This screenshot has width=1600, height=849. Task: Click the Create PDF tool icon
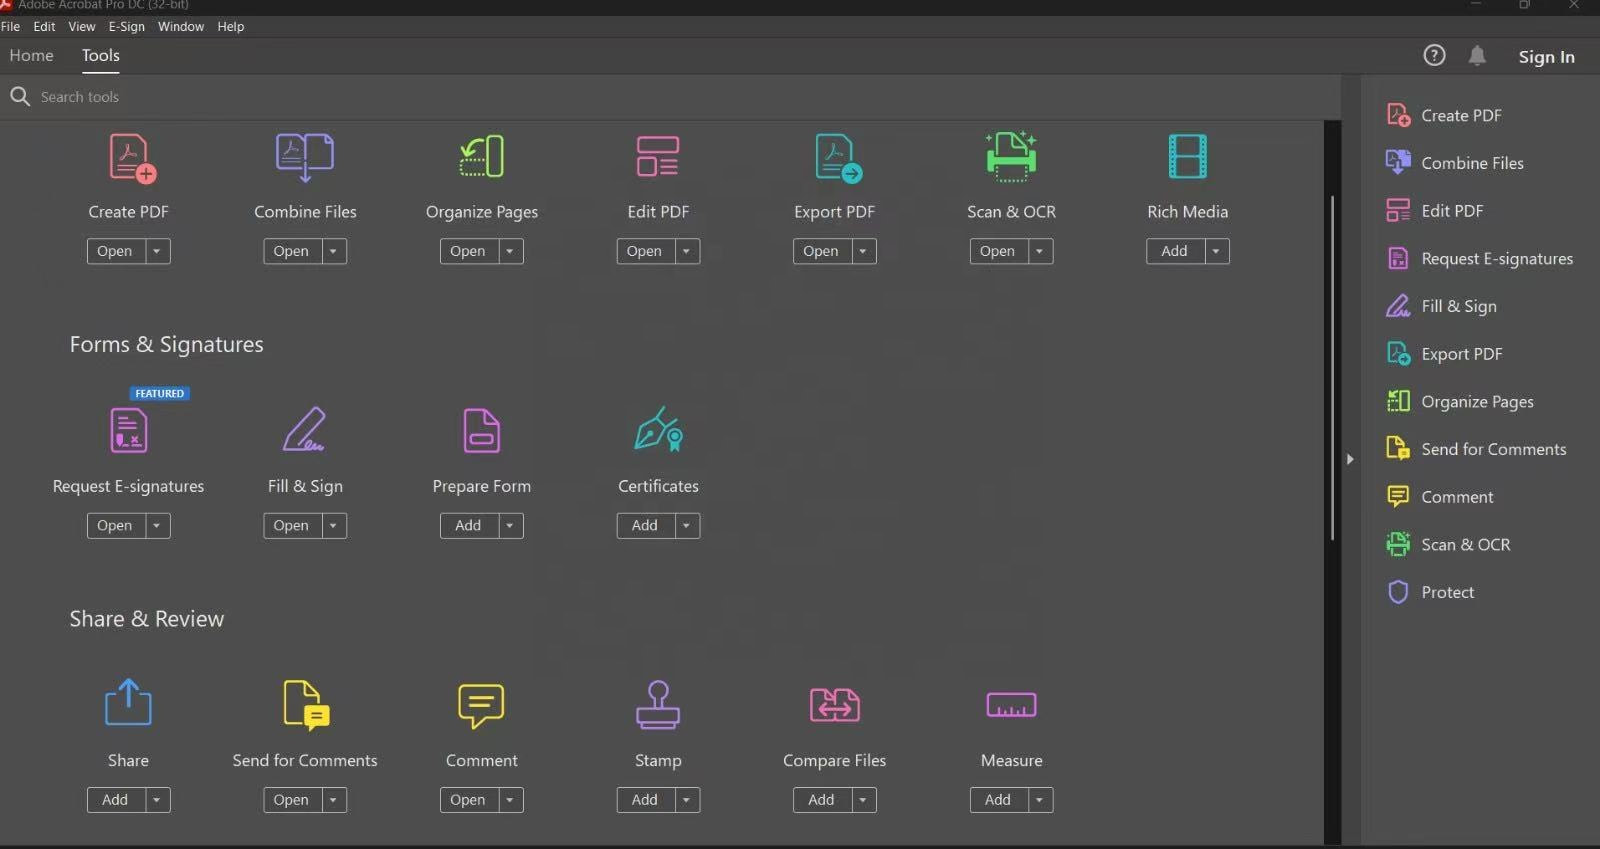point(130,158)
